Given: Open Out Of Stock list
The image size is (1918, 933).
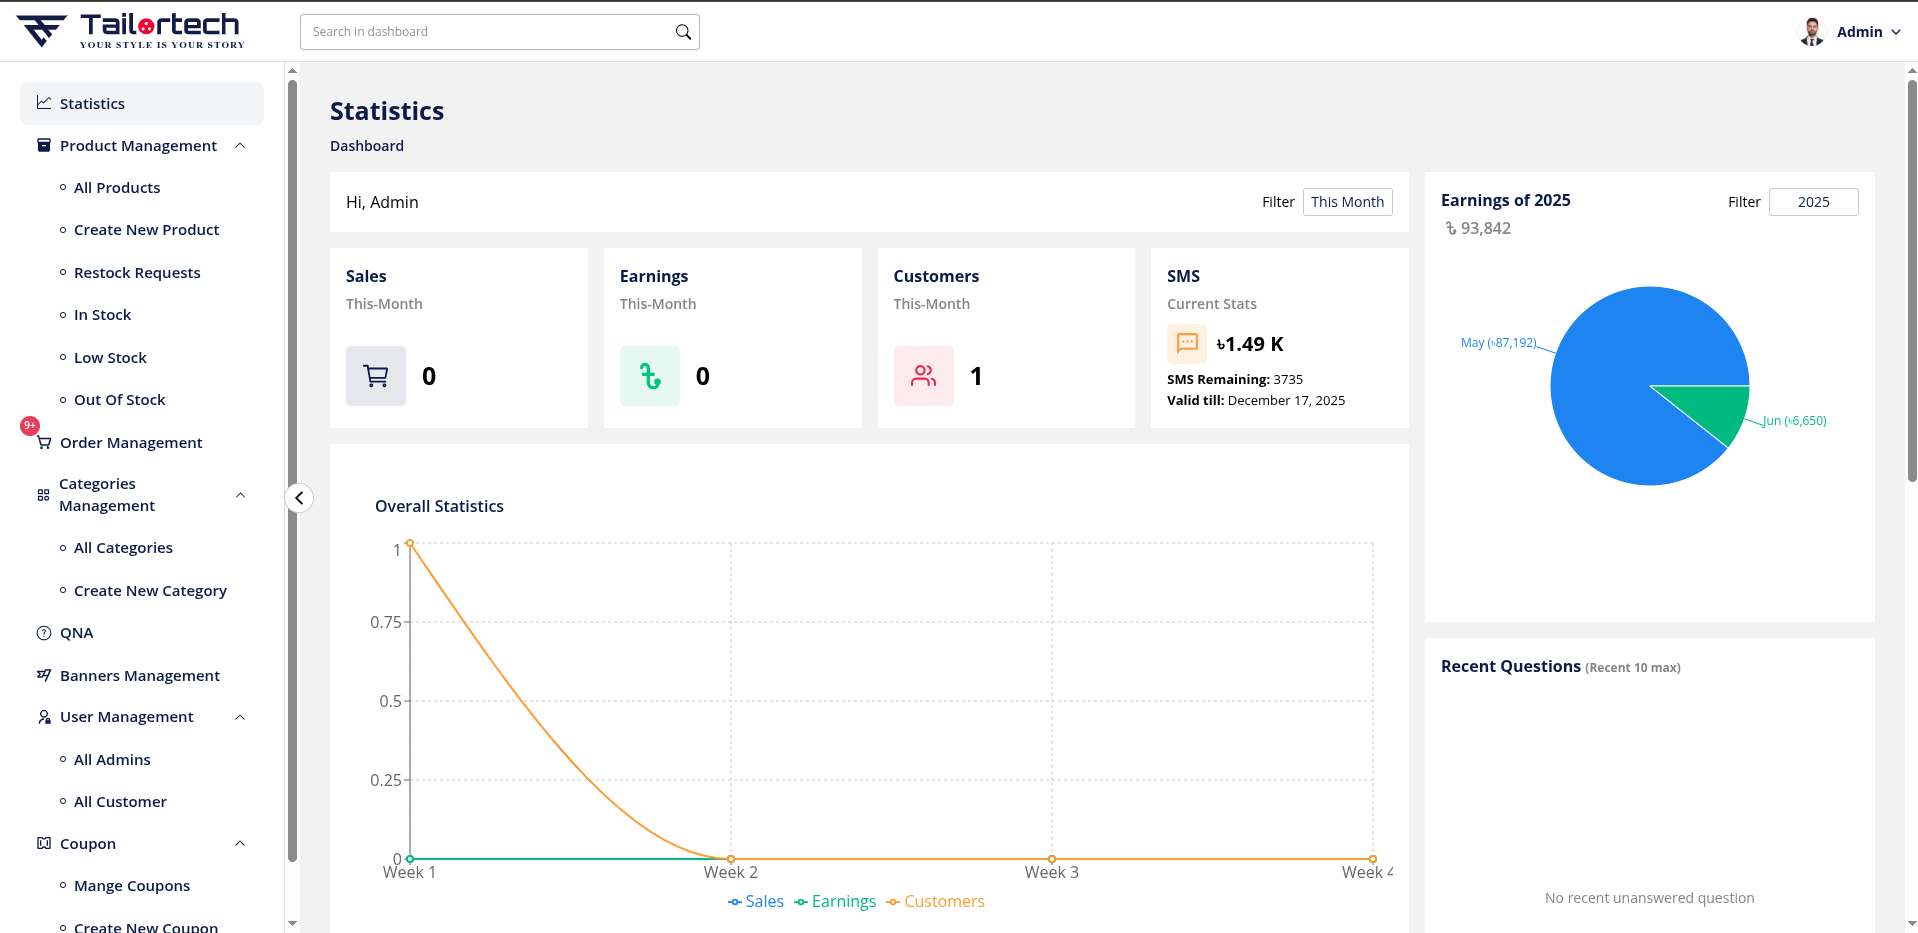Looking at the screenshot, I should pos(119,400).
